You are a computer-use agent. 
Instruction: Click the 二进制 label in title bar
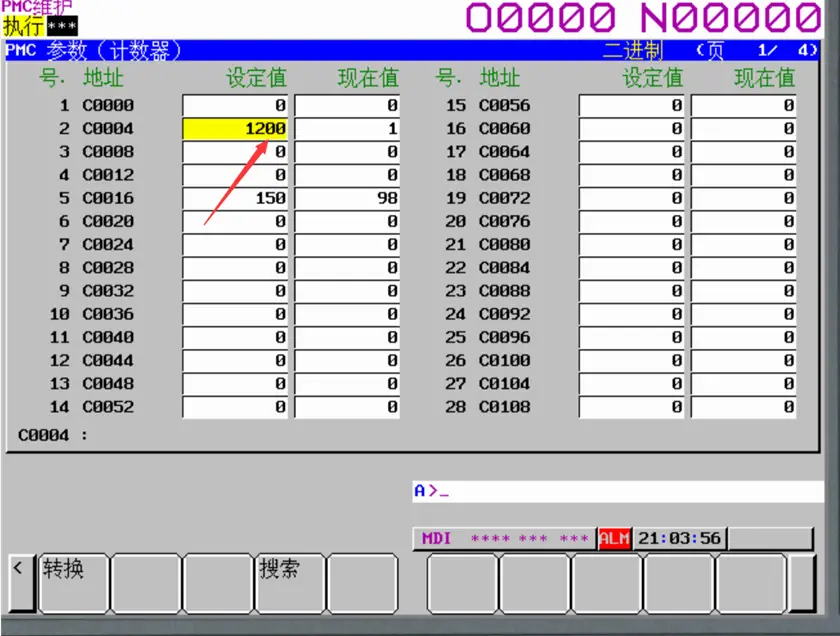pyautogui.click(x=633, y=51)
